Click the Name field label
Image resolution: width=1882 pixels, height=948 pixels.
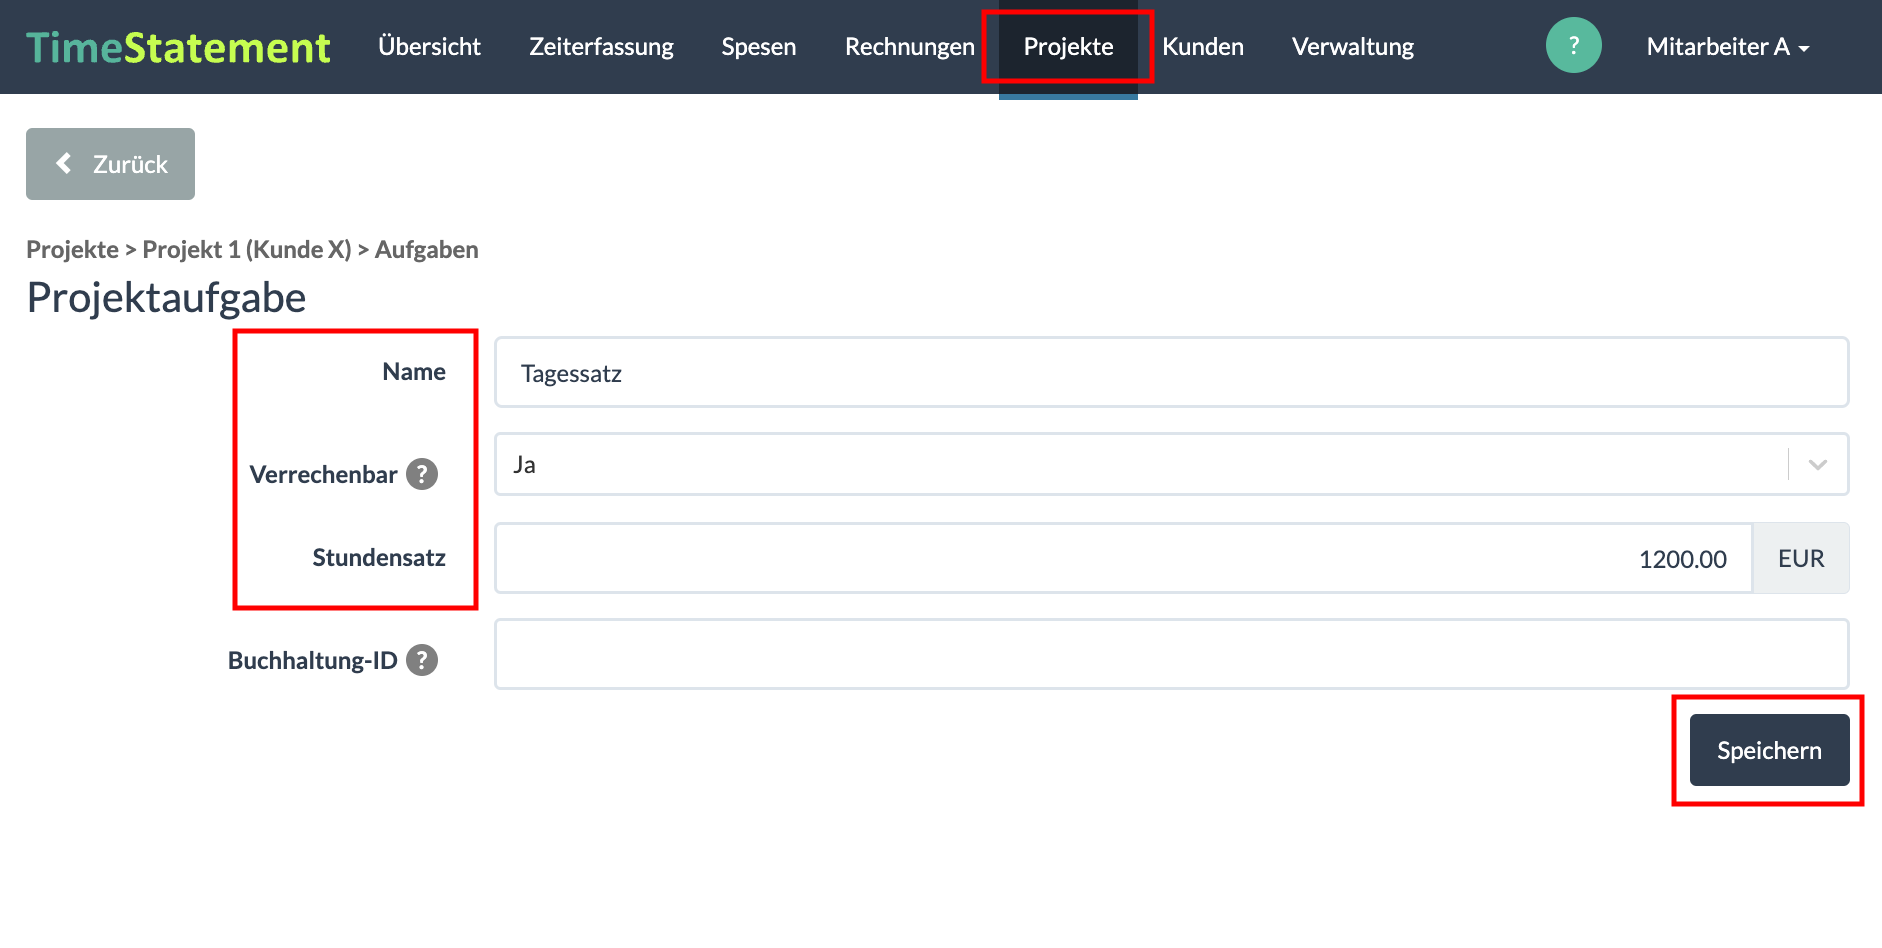point(414,371)
